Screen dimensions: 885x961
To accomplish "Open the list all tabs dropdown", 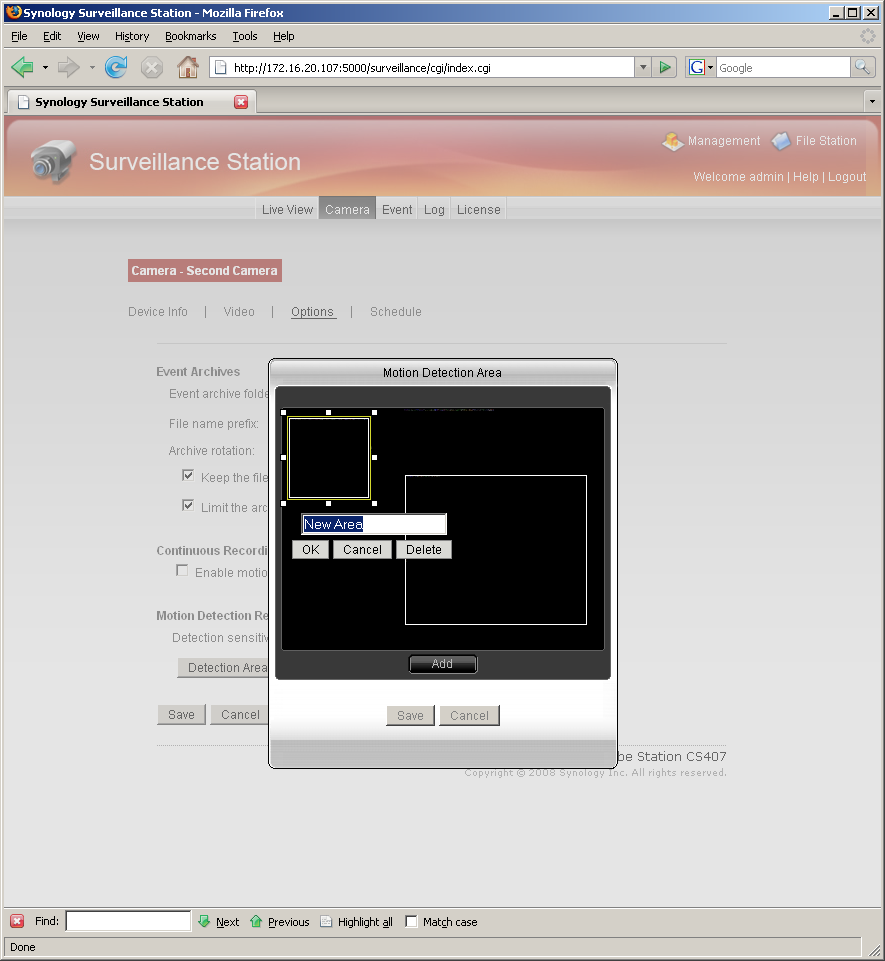I will [872, 101].
